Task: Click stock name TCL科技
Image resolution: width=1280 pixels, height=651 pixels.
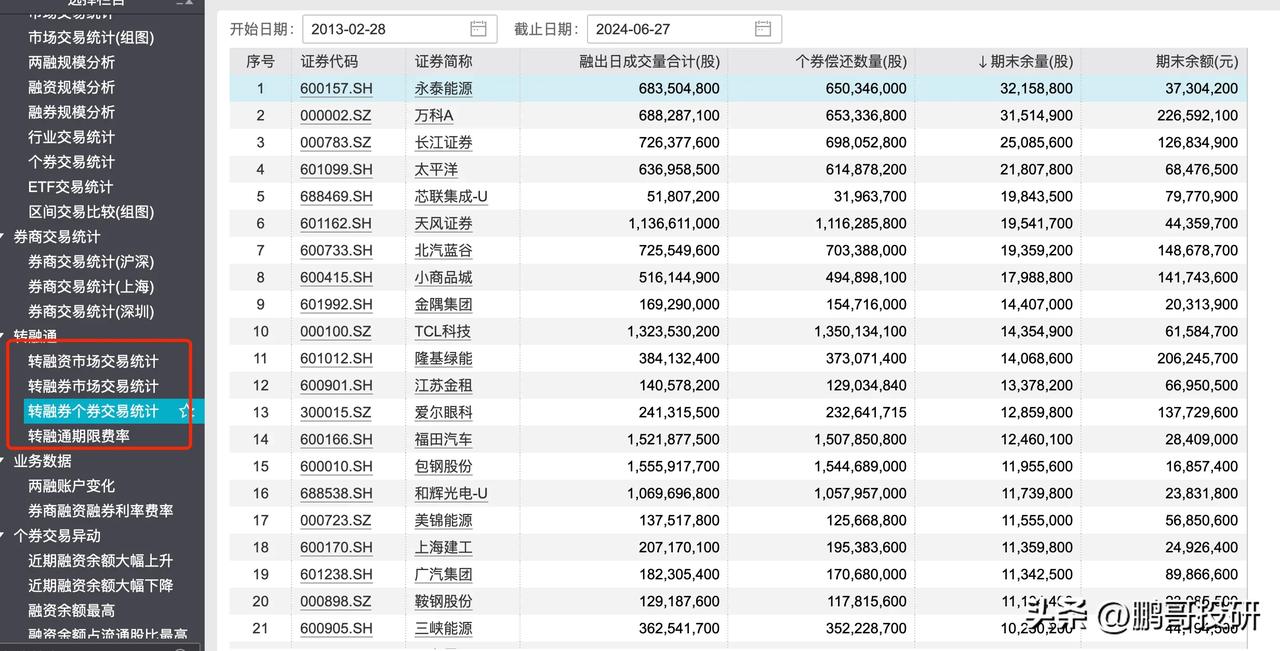Action: [x=442, y=332]
